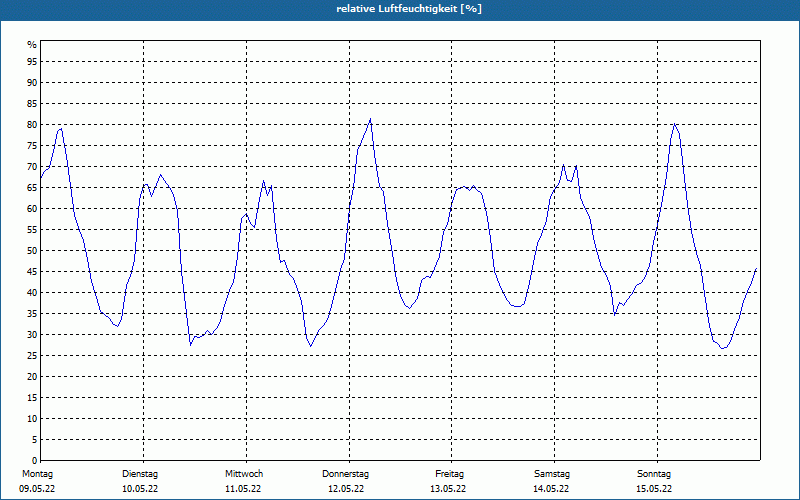This screenshot has height=500, width=800.
Task: Click the '%' unit label on the y-axis
Action: pos(32,45)
